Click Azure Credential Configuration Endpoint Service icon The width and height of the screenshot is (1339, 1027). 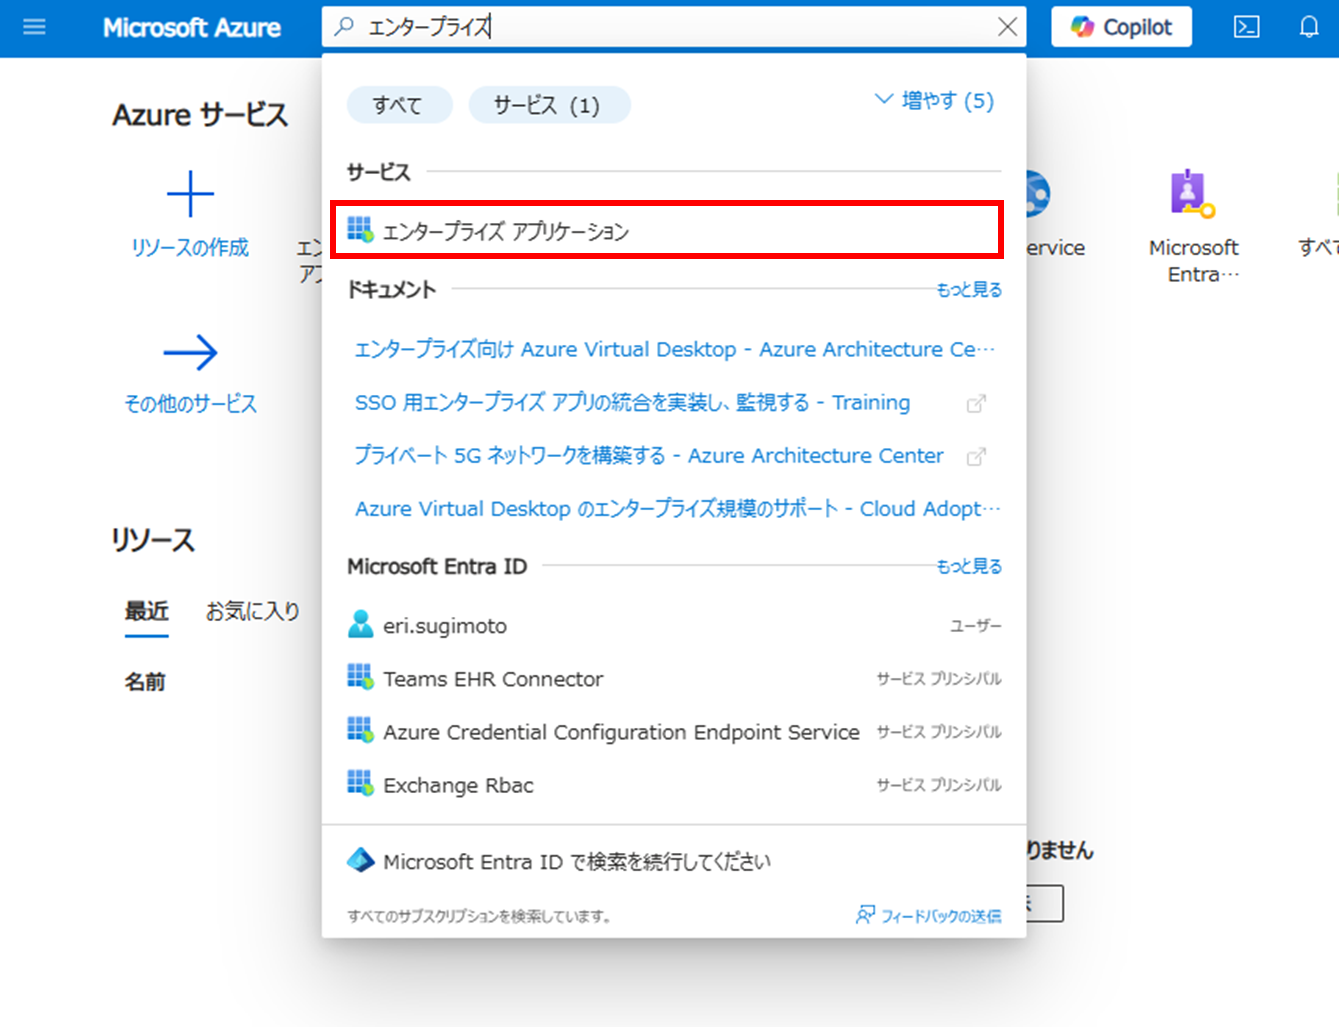point(360,731)
